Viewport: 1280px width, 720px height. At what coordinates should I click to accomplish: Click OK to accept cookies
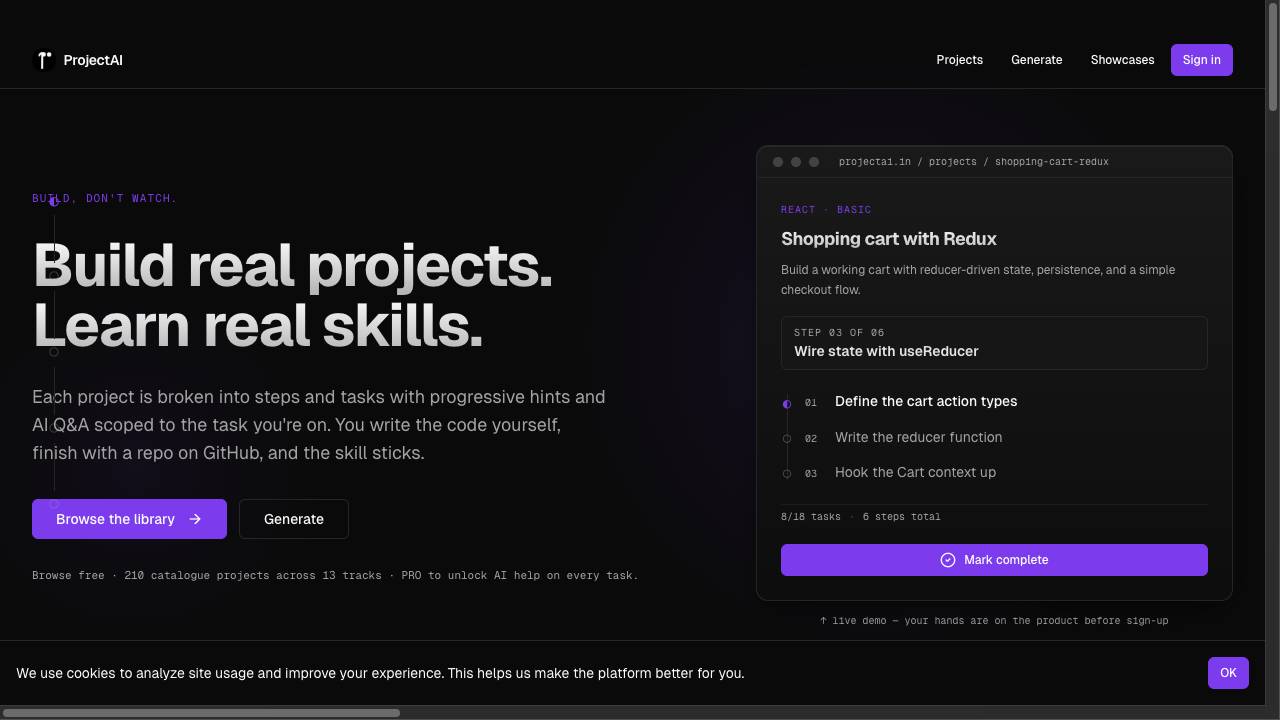click(1228, 673)
